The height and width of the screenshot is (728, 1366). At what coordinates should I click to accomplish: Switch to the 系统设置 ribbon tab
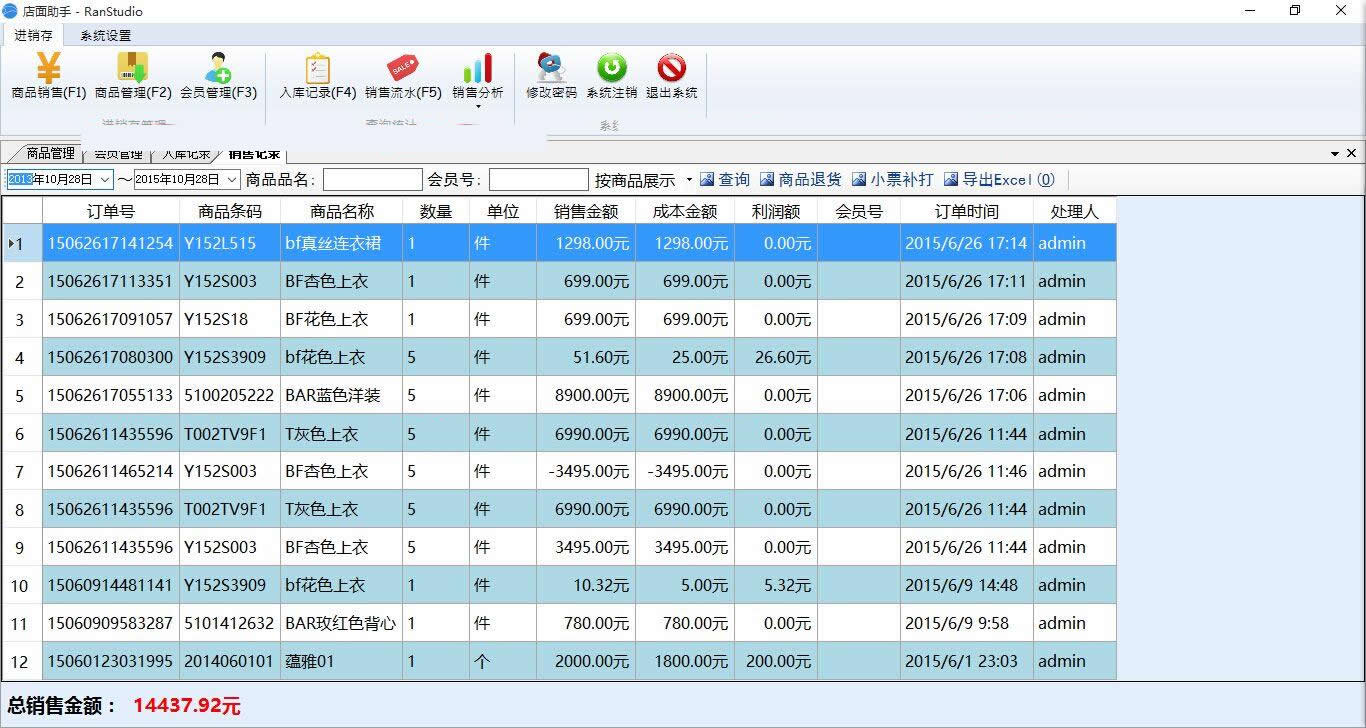(106, 36)
